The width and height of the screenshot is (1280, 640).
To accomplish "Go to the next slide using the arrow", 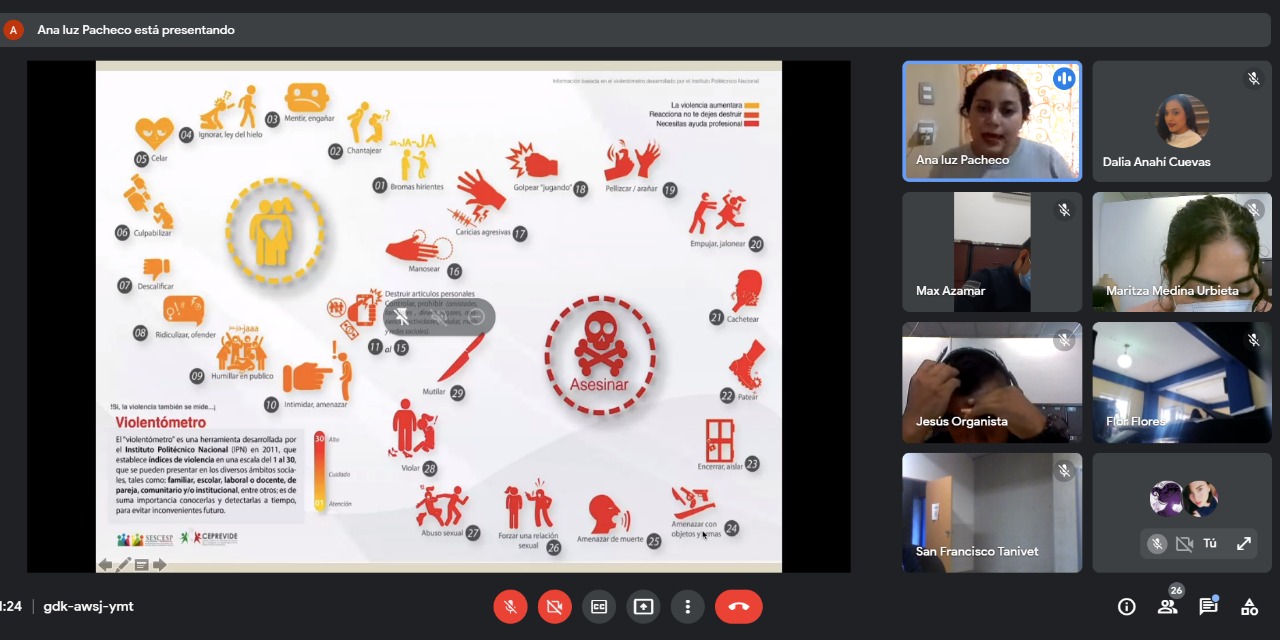I will [159, 565].
